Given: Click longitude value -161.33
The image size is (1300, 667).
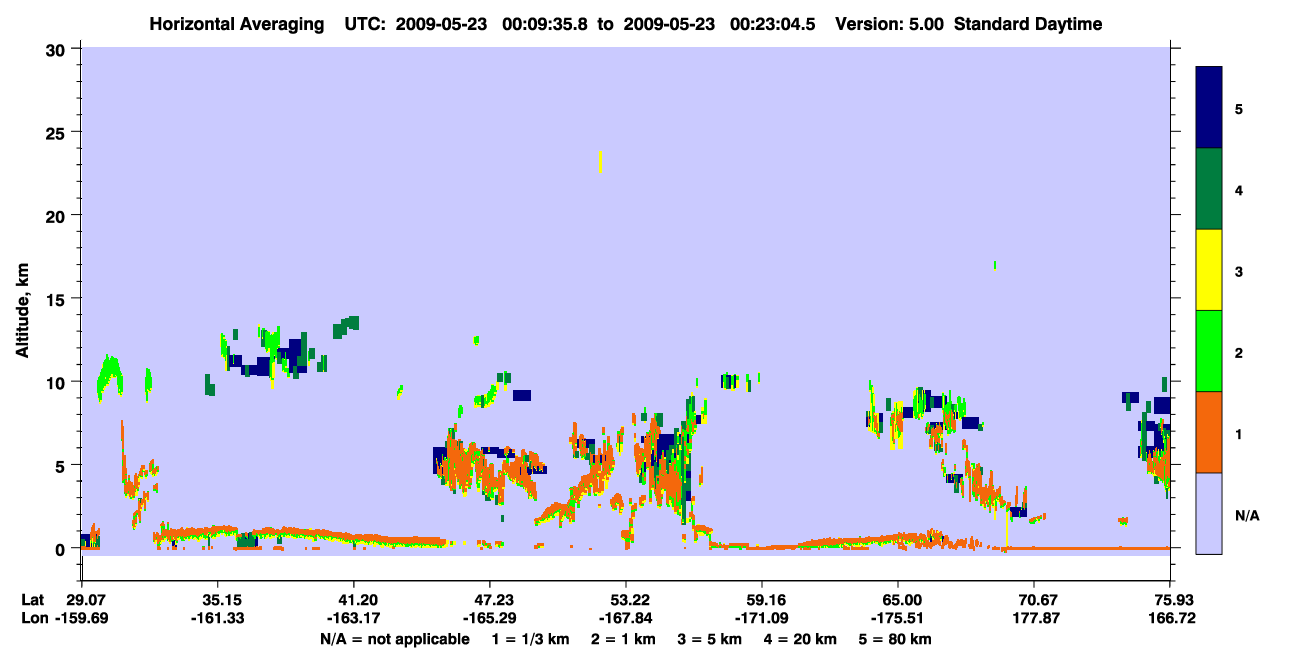Looking at the screenshot, I should pos(218,618).
